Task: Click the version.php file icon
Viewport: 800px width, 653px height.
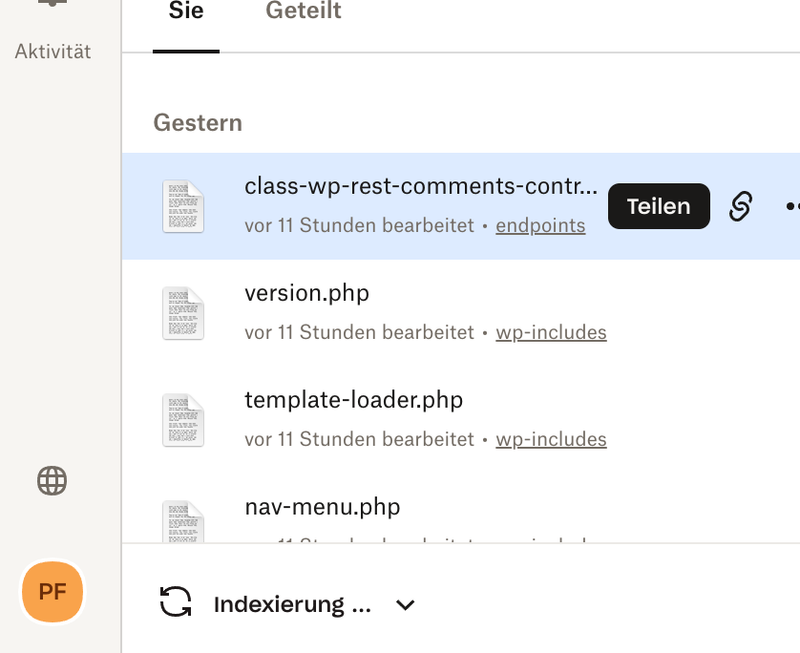Action: (x=183, y=313)
